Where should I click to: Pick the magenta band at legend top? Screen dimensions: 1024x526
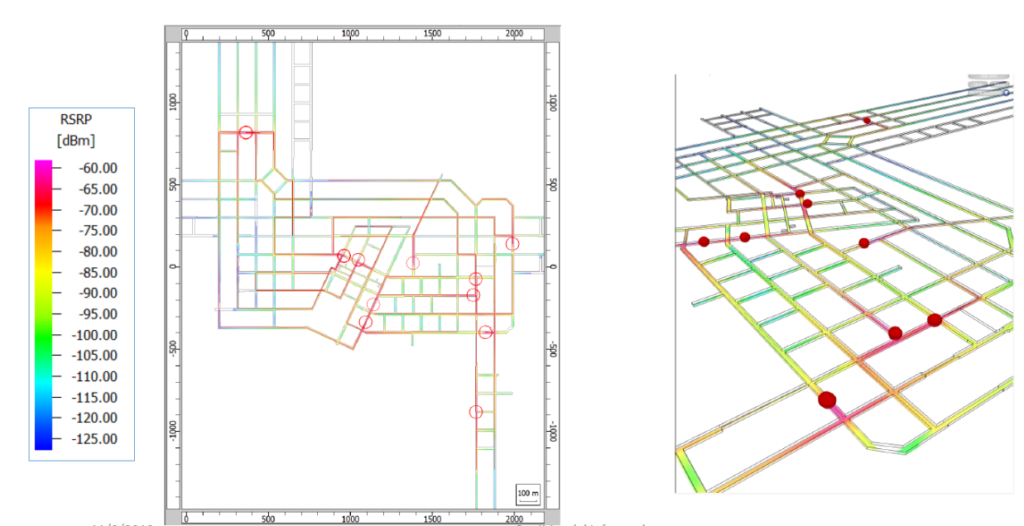[x=43, y=166]
